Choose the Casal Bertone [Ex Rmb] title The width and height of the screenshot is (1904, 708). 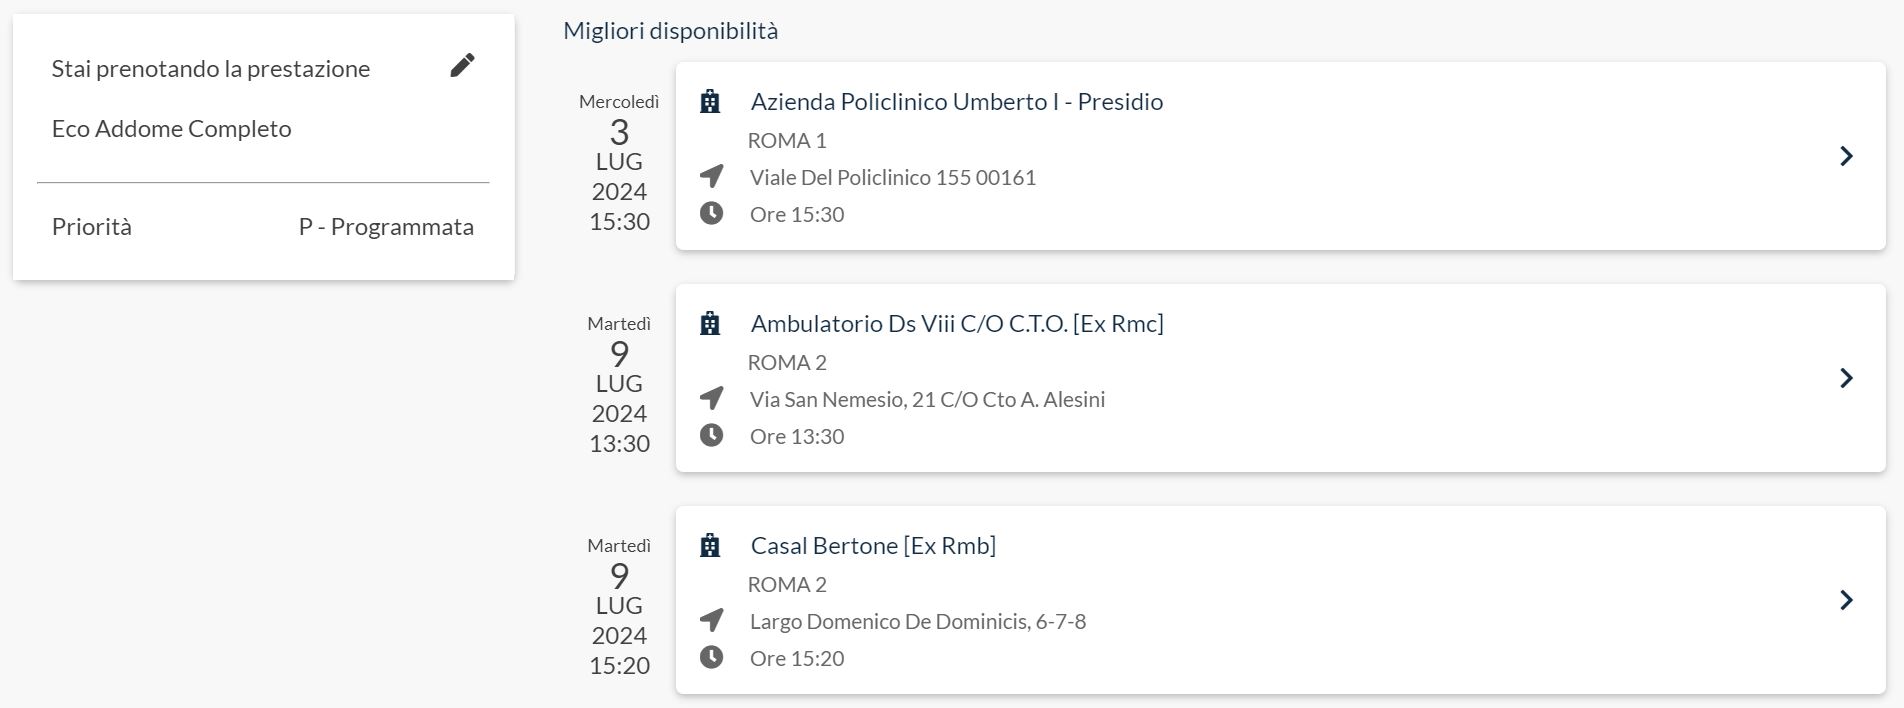click(x=873, y=546)
